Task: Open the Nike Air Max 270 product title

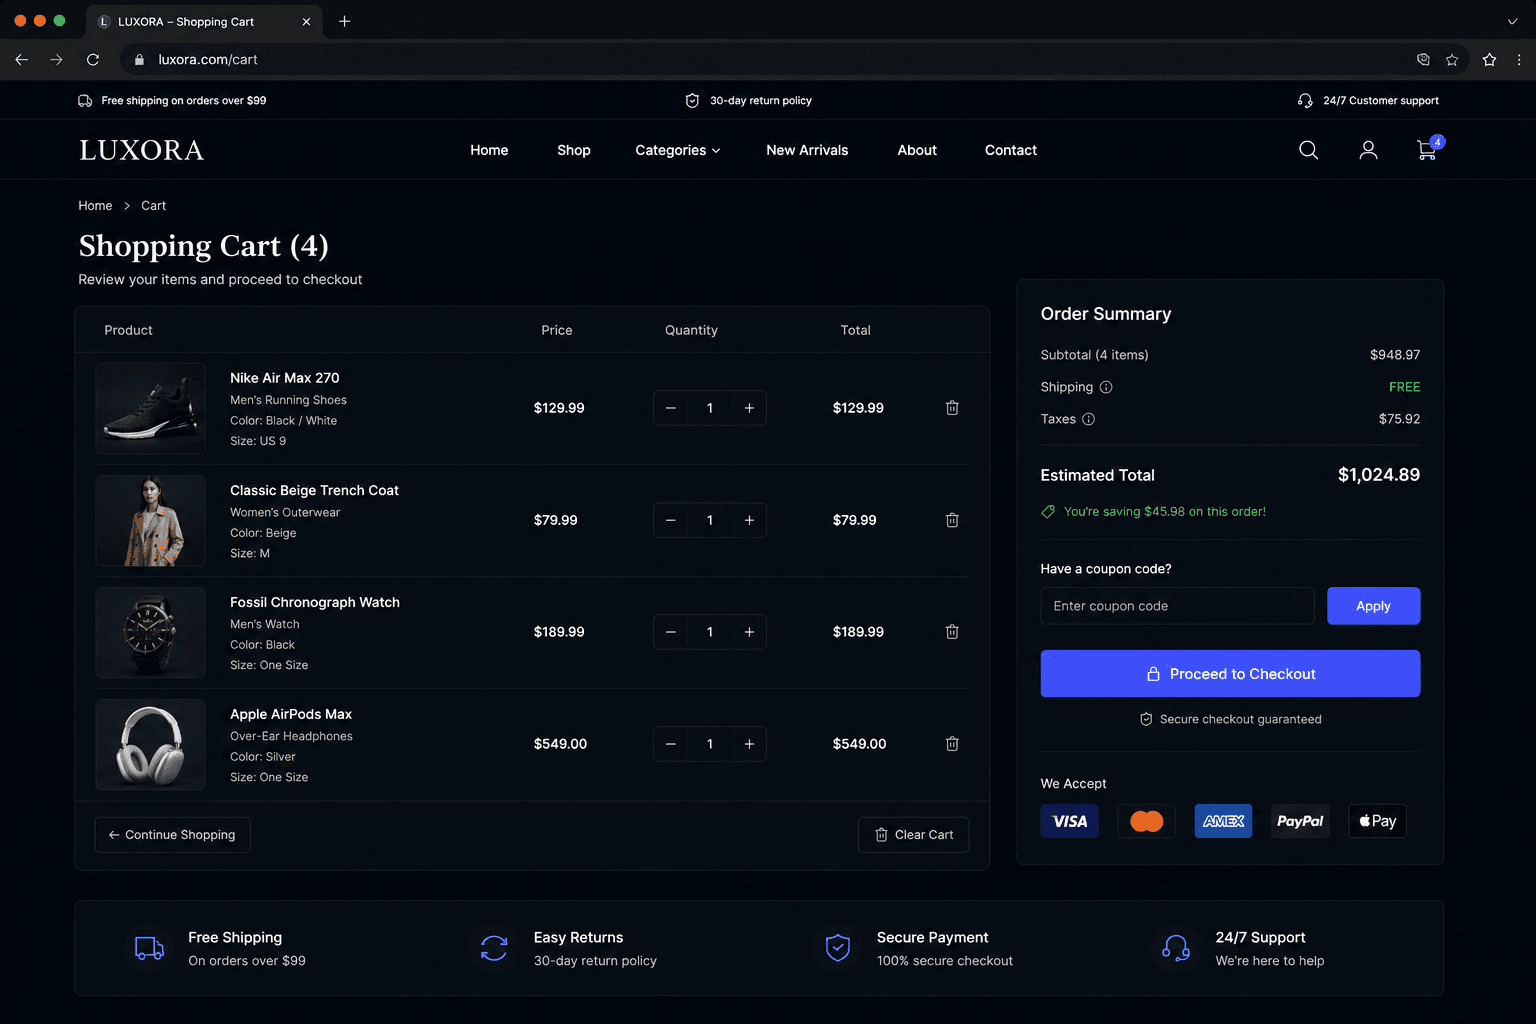Action: click(x=285, y=378)
